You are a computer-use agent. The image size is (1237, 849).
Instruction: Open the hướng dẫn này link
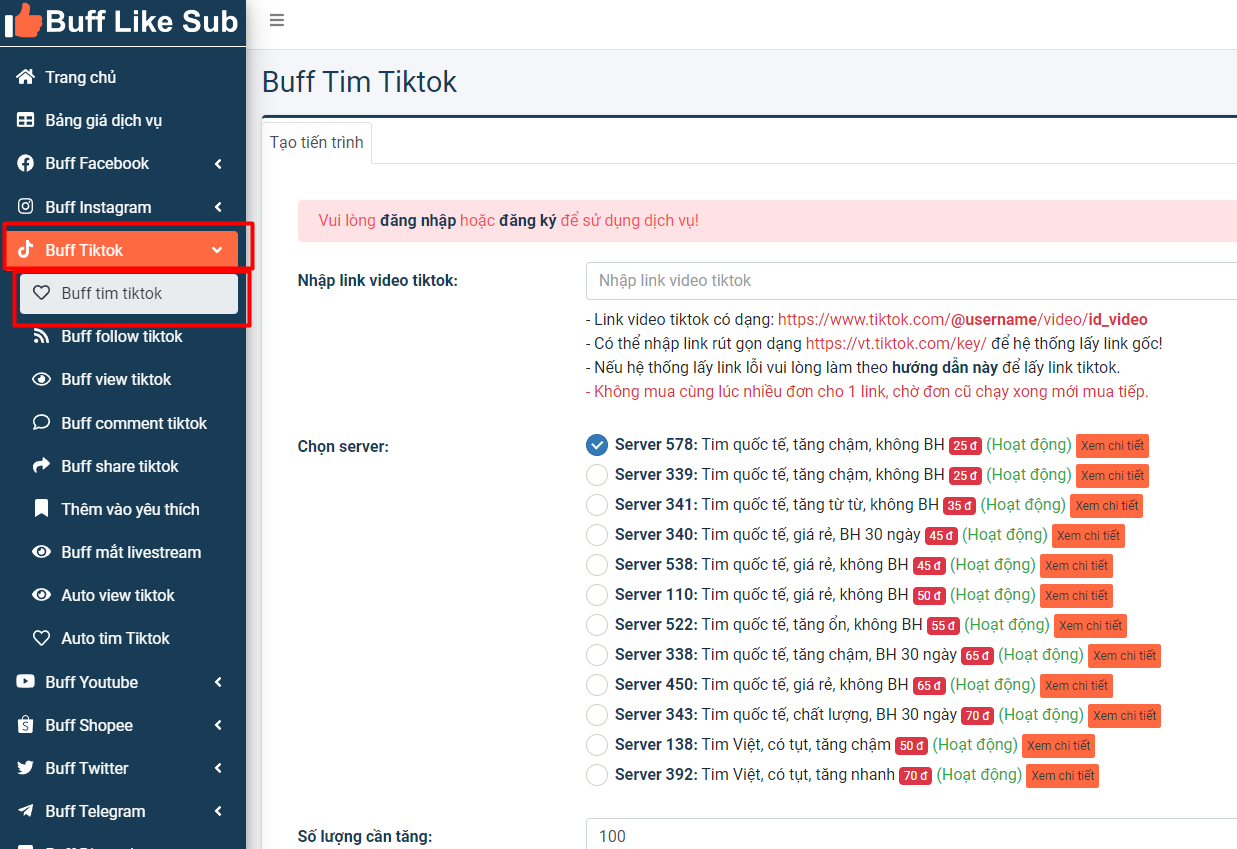pyautogui.click(x=945, y=367)
